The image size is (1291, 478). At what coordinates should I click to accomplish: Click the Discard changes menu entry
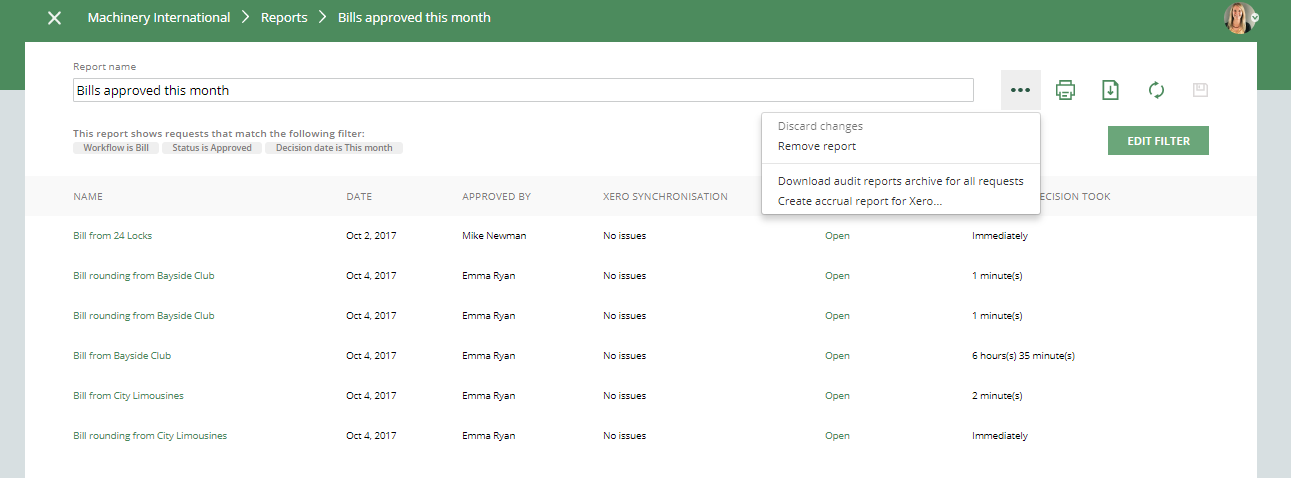(x=820, y=126)
